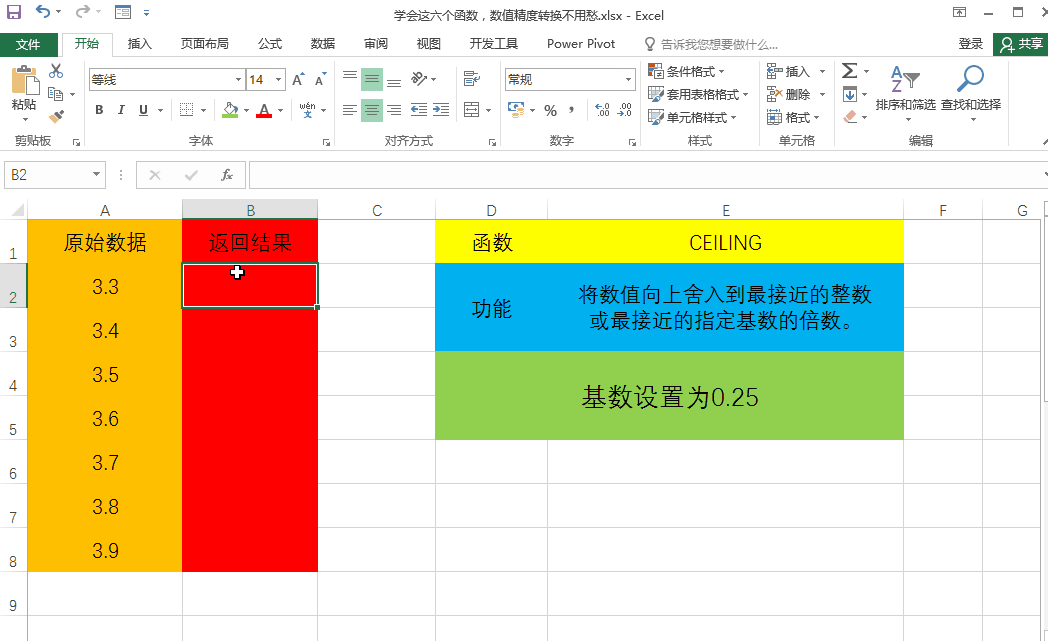Click 登录 sign in link
The height and width of the screenshot is (641, 1048).
pos(970,44)
